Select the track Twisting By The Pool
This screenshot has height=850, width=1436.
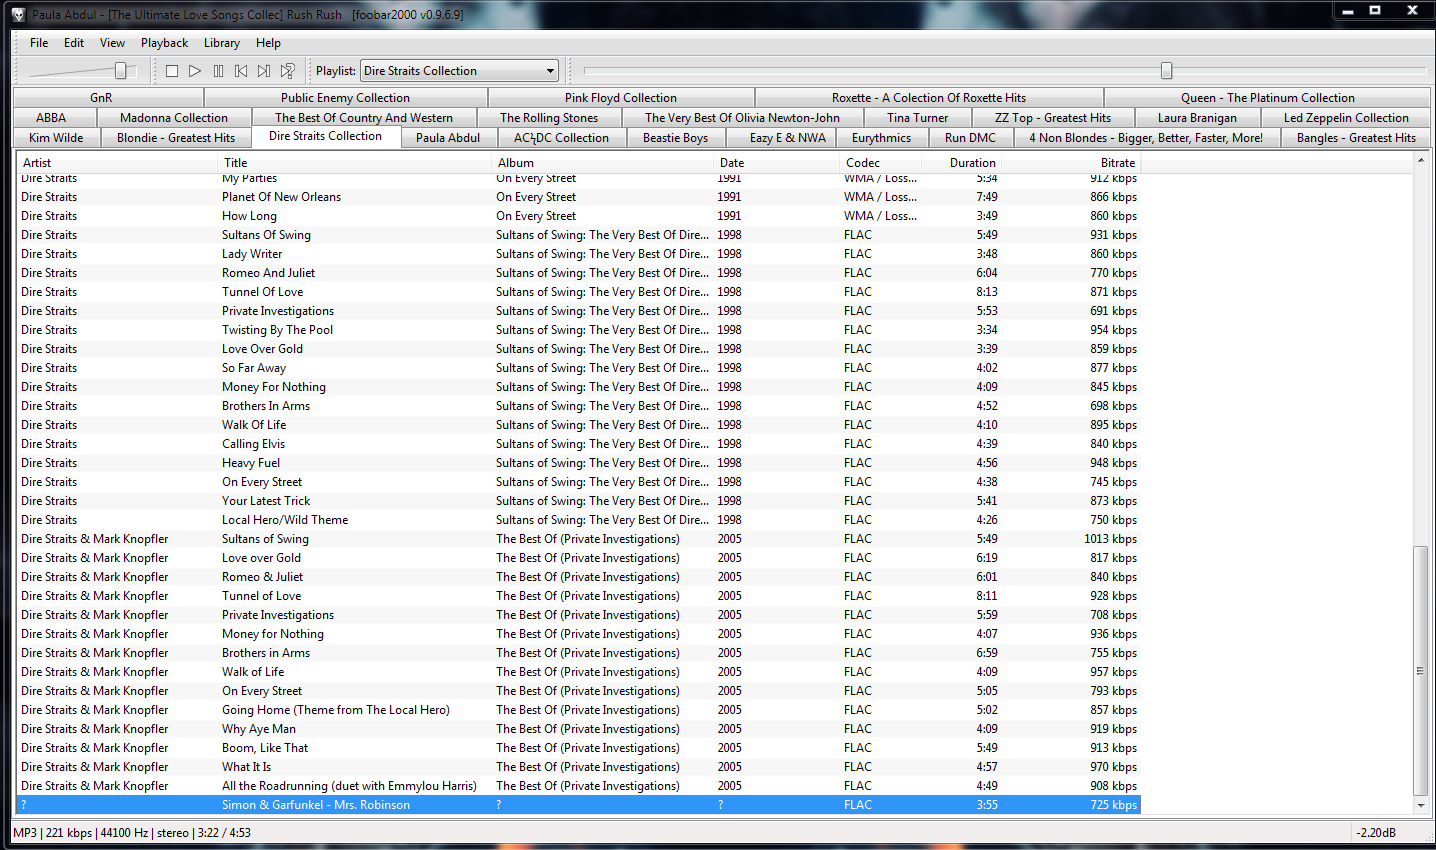pos(579,330)
